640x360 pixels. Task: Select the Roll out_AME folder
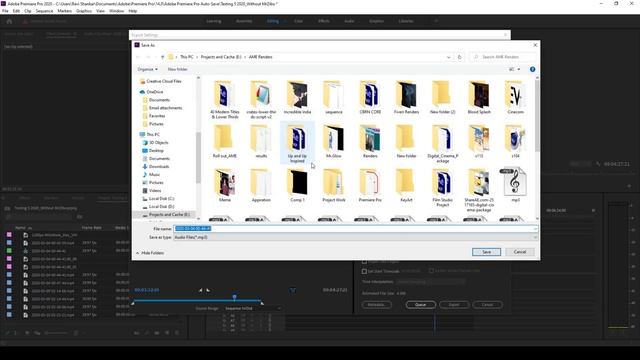point(224,142)
